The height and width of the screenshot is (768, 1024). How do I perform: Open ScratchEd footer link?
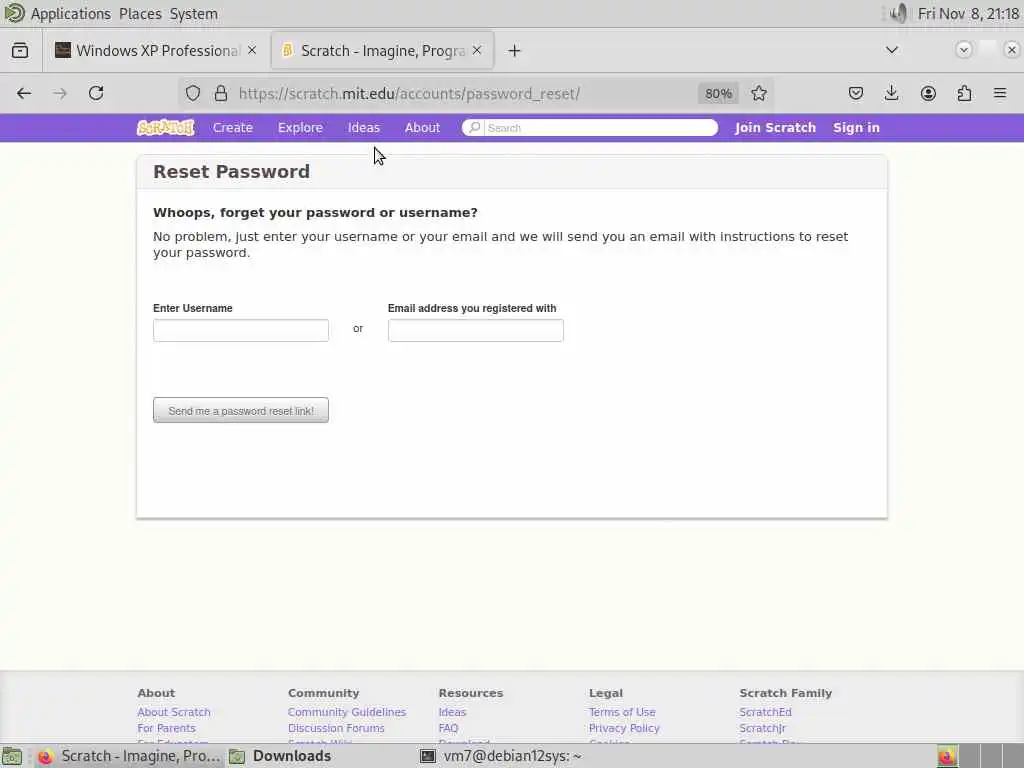click(x=765, y=712)
